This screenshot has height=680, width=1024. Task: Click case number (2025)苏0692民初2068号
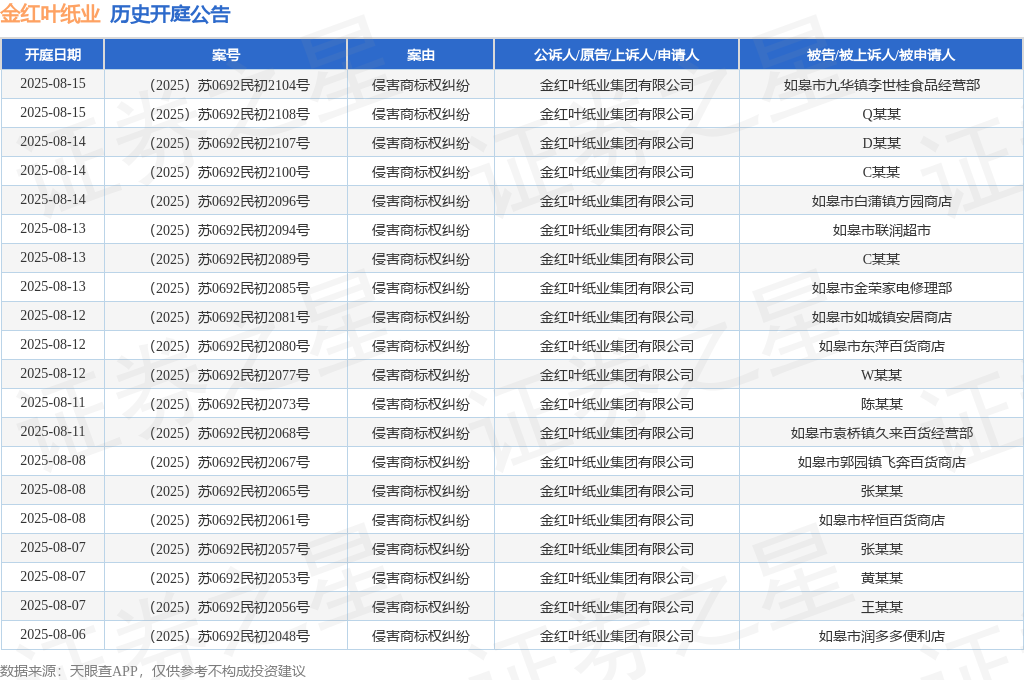tap(226, 433)
